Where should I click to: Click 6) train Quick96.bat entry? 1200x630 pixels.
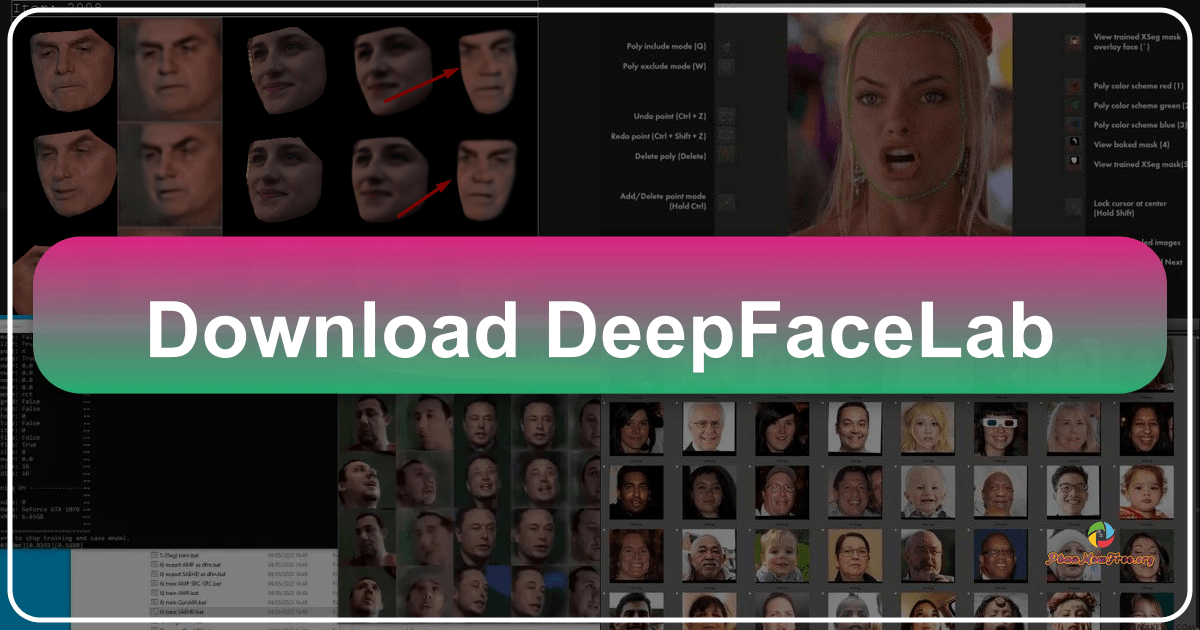point(185,600)
